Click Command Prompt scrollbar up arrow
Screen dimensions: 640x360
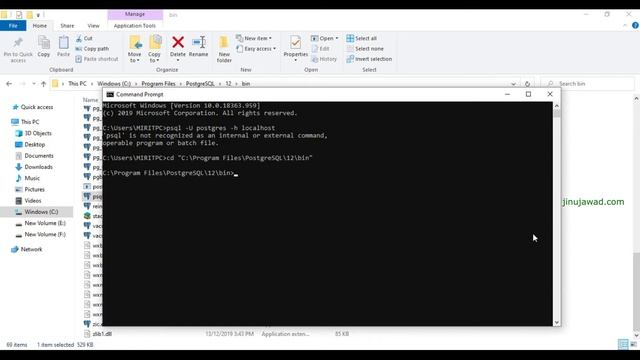click(x=557, y=106)
